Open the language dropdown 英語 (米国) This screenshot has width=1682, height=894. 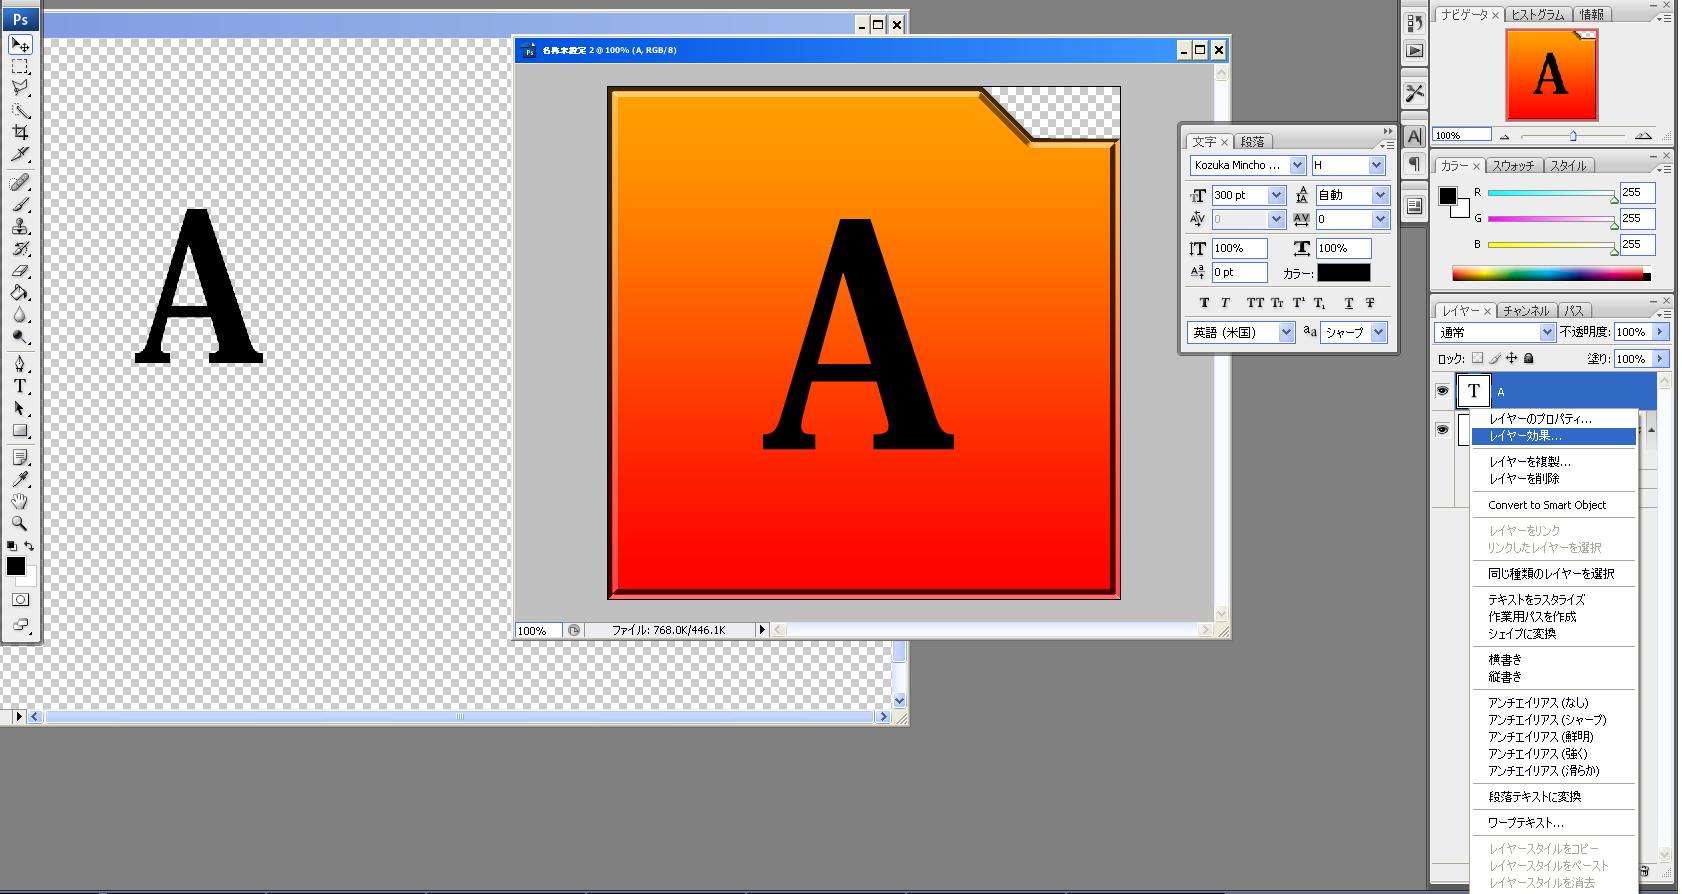pos(1286,332)
